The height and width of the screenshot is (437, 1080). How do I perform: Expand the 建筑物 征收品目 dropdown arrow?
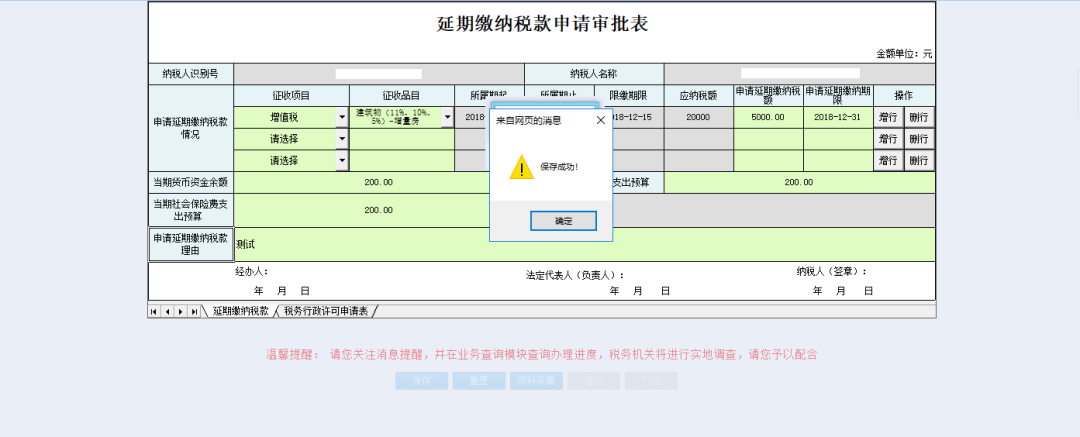[448, 117]
